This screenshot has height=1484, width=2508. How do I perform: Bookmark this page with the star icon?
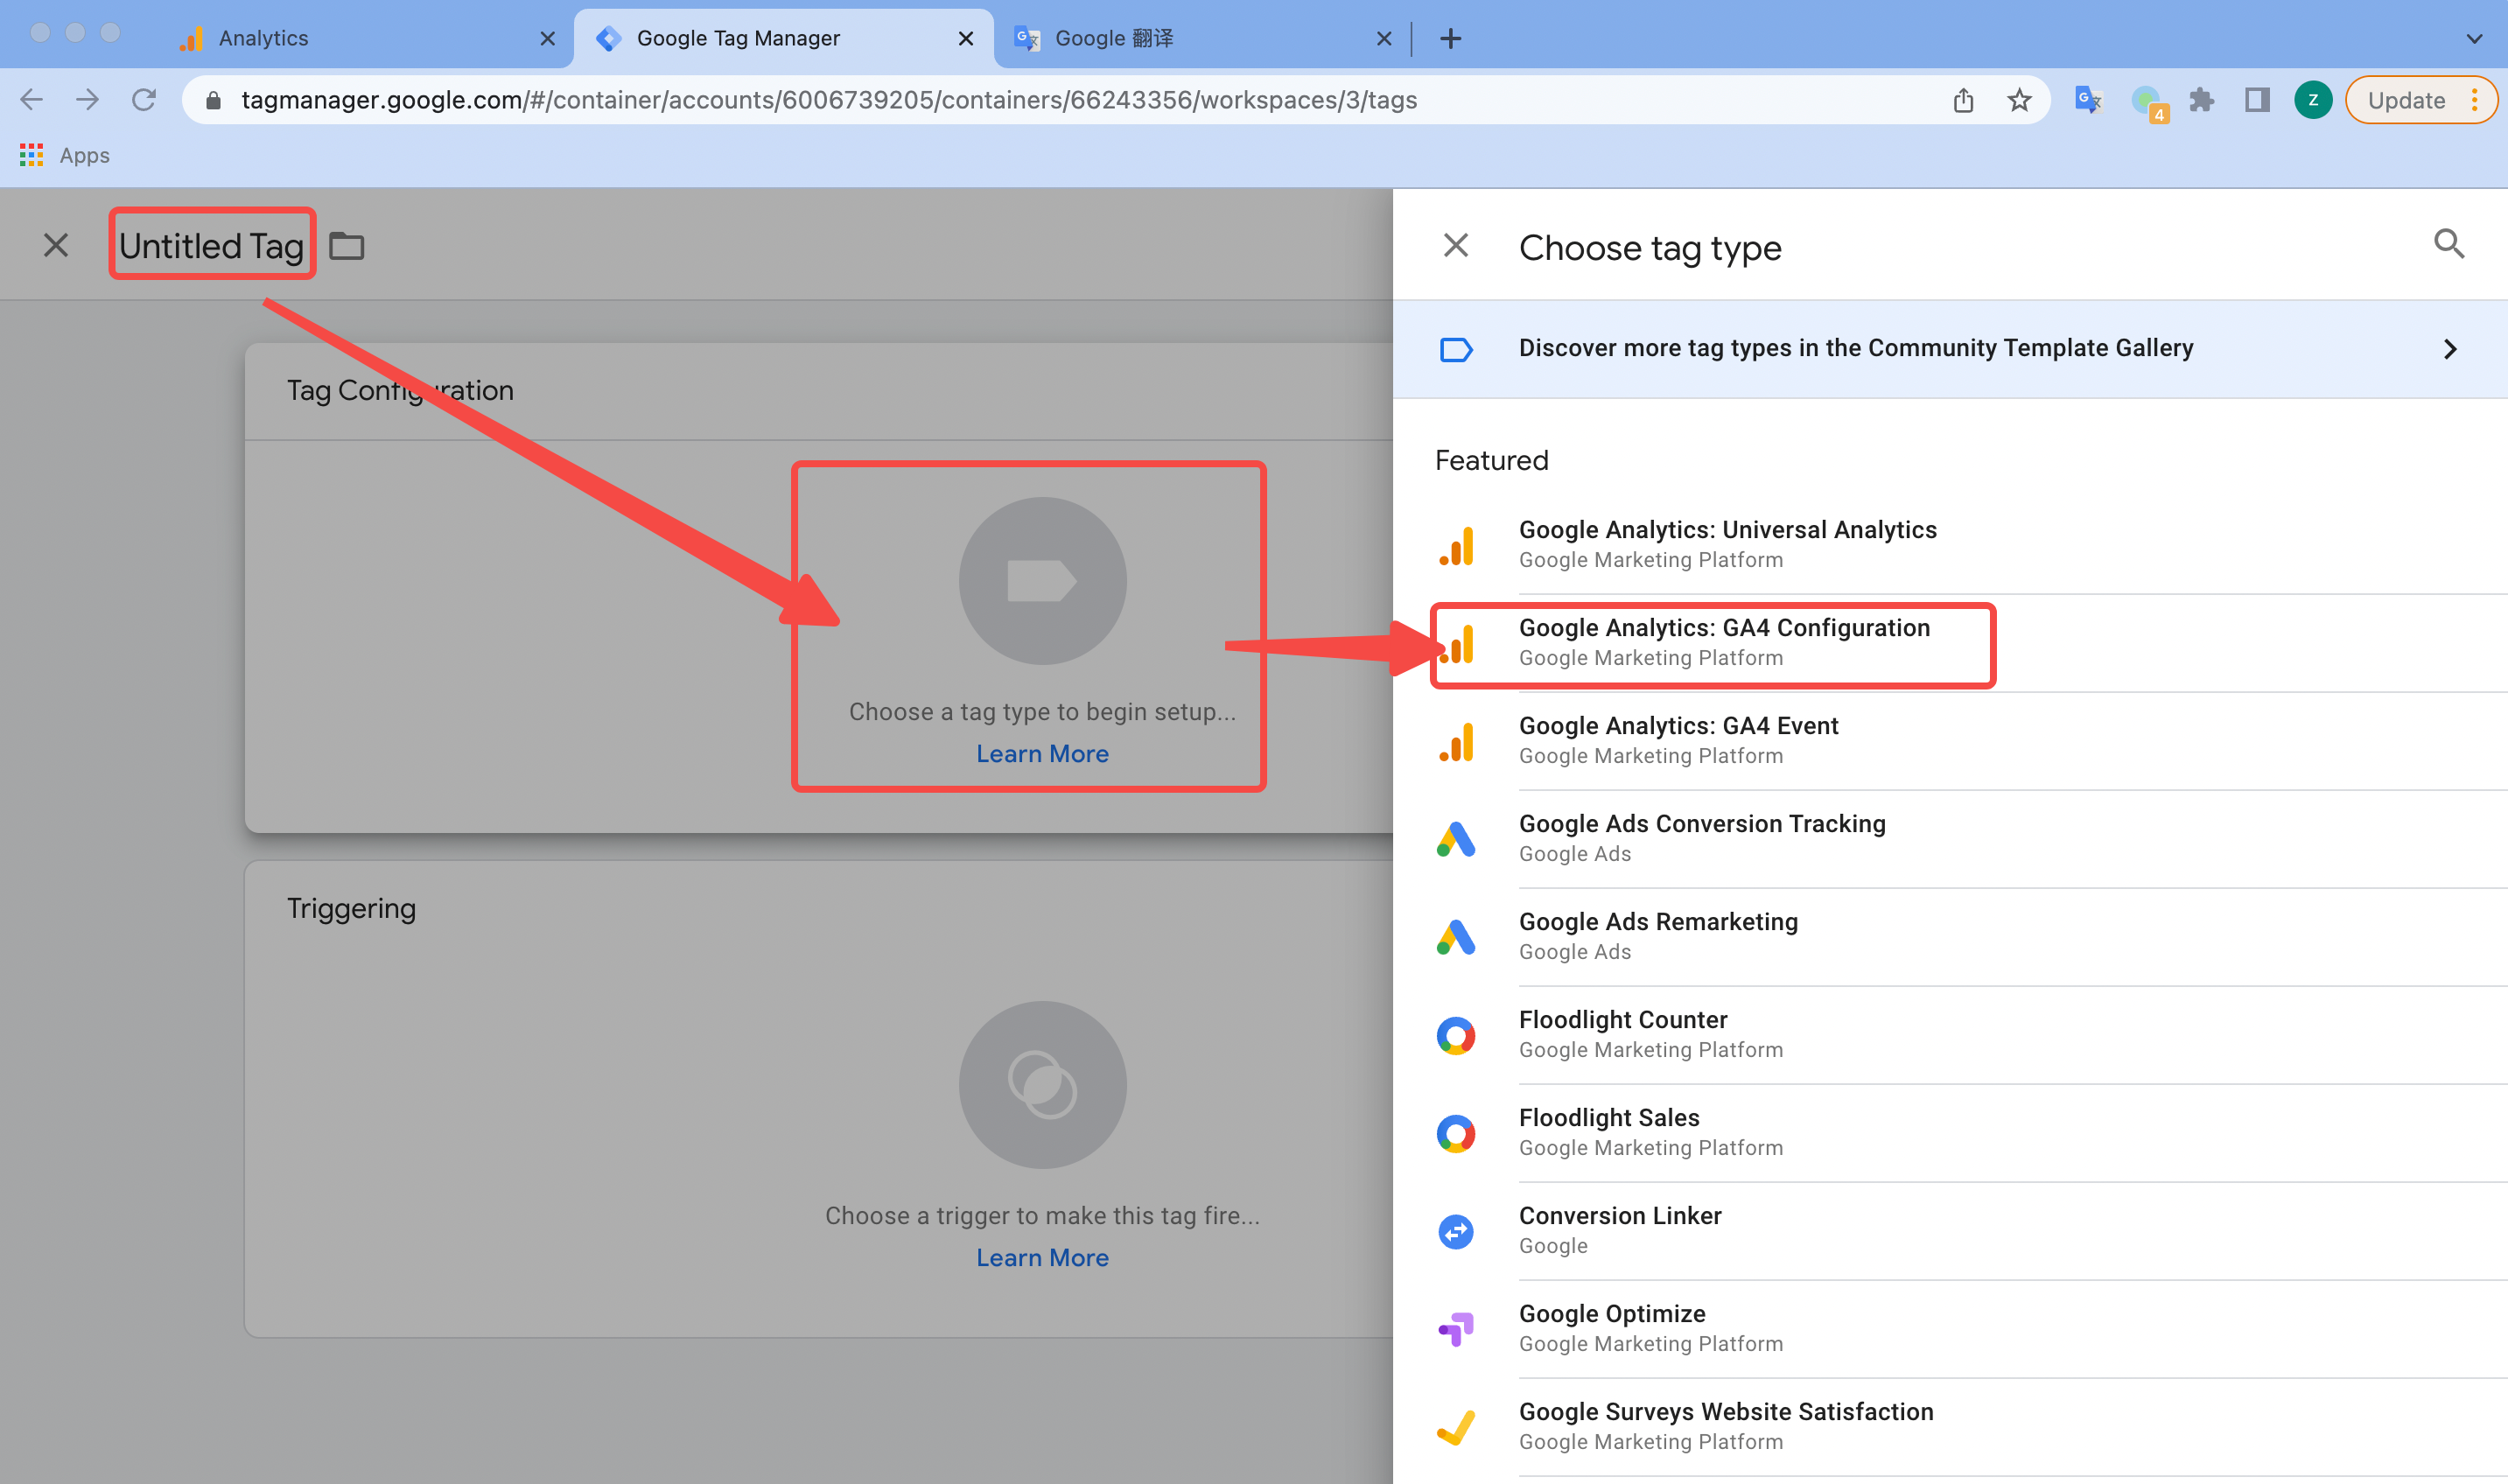point(2019,100)
